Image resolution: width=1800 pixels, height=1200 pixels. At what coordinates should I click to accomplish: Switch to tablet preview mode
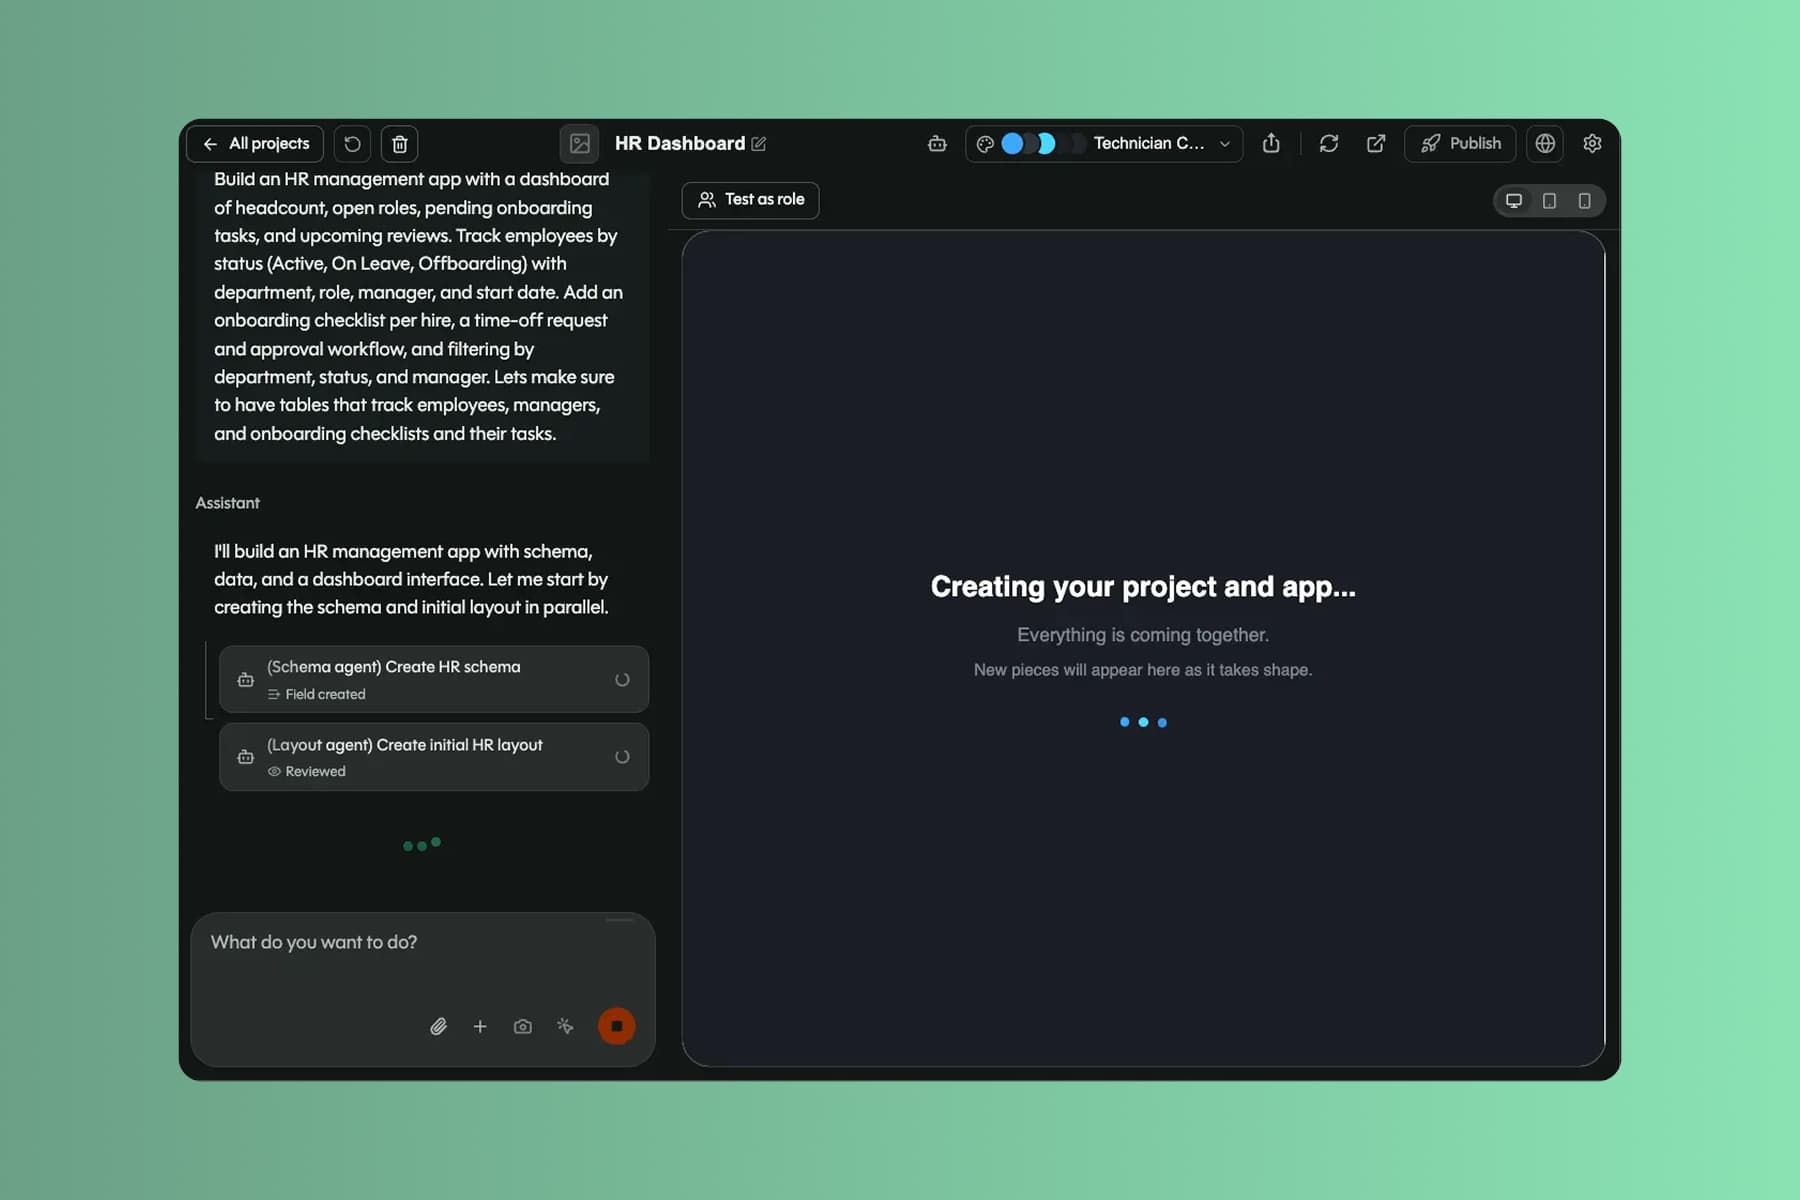click(x=1549, y=201)
